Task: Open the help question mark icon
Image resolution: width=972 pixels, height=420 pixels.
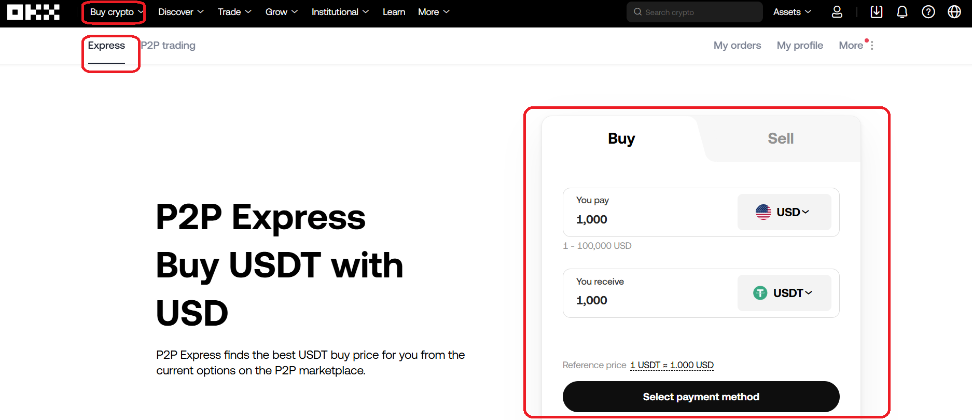Action: tap(928, 12)
